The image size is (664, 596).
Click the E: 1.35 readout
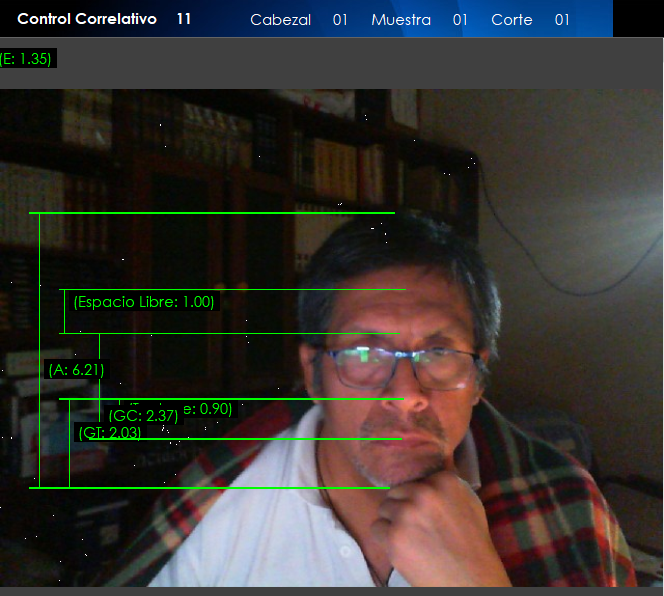click(x=27, y=59)
